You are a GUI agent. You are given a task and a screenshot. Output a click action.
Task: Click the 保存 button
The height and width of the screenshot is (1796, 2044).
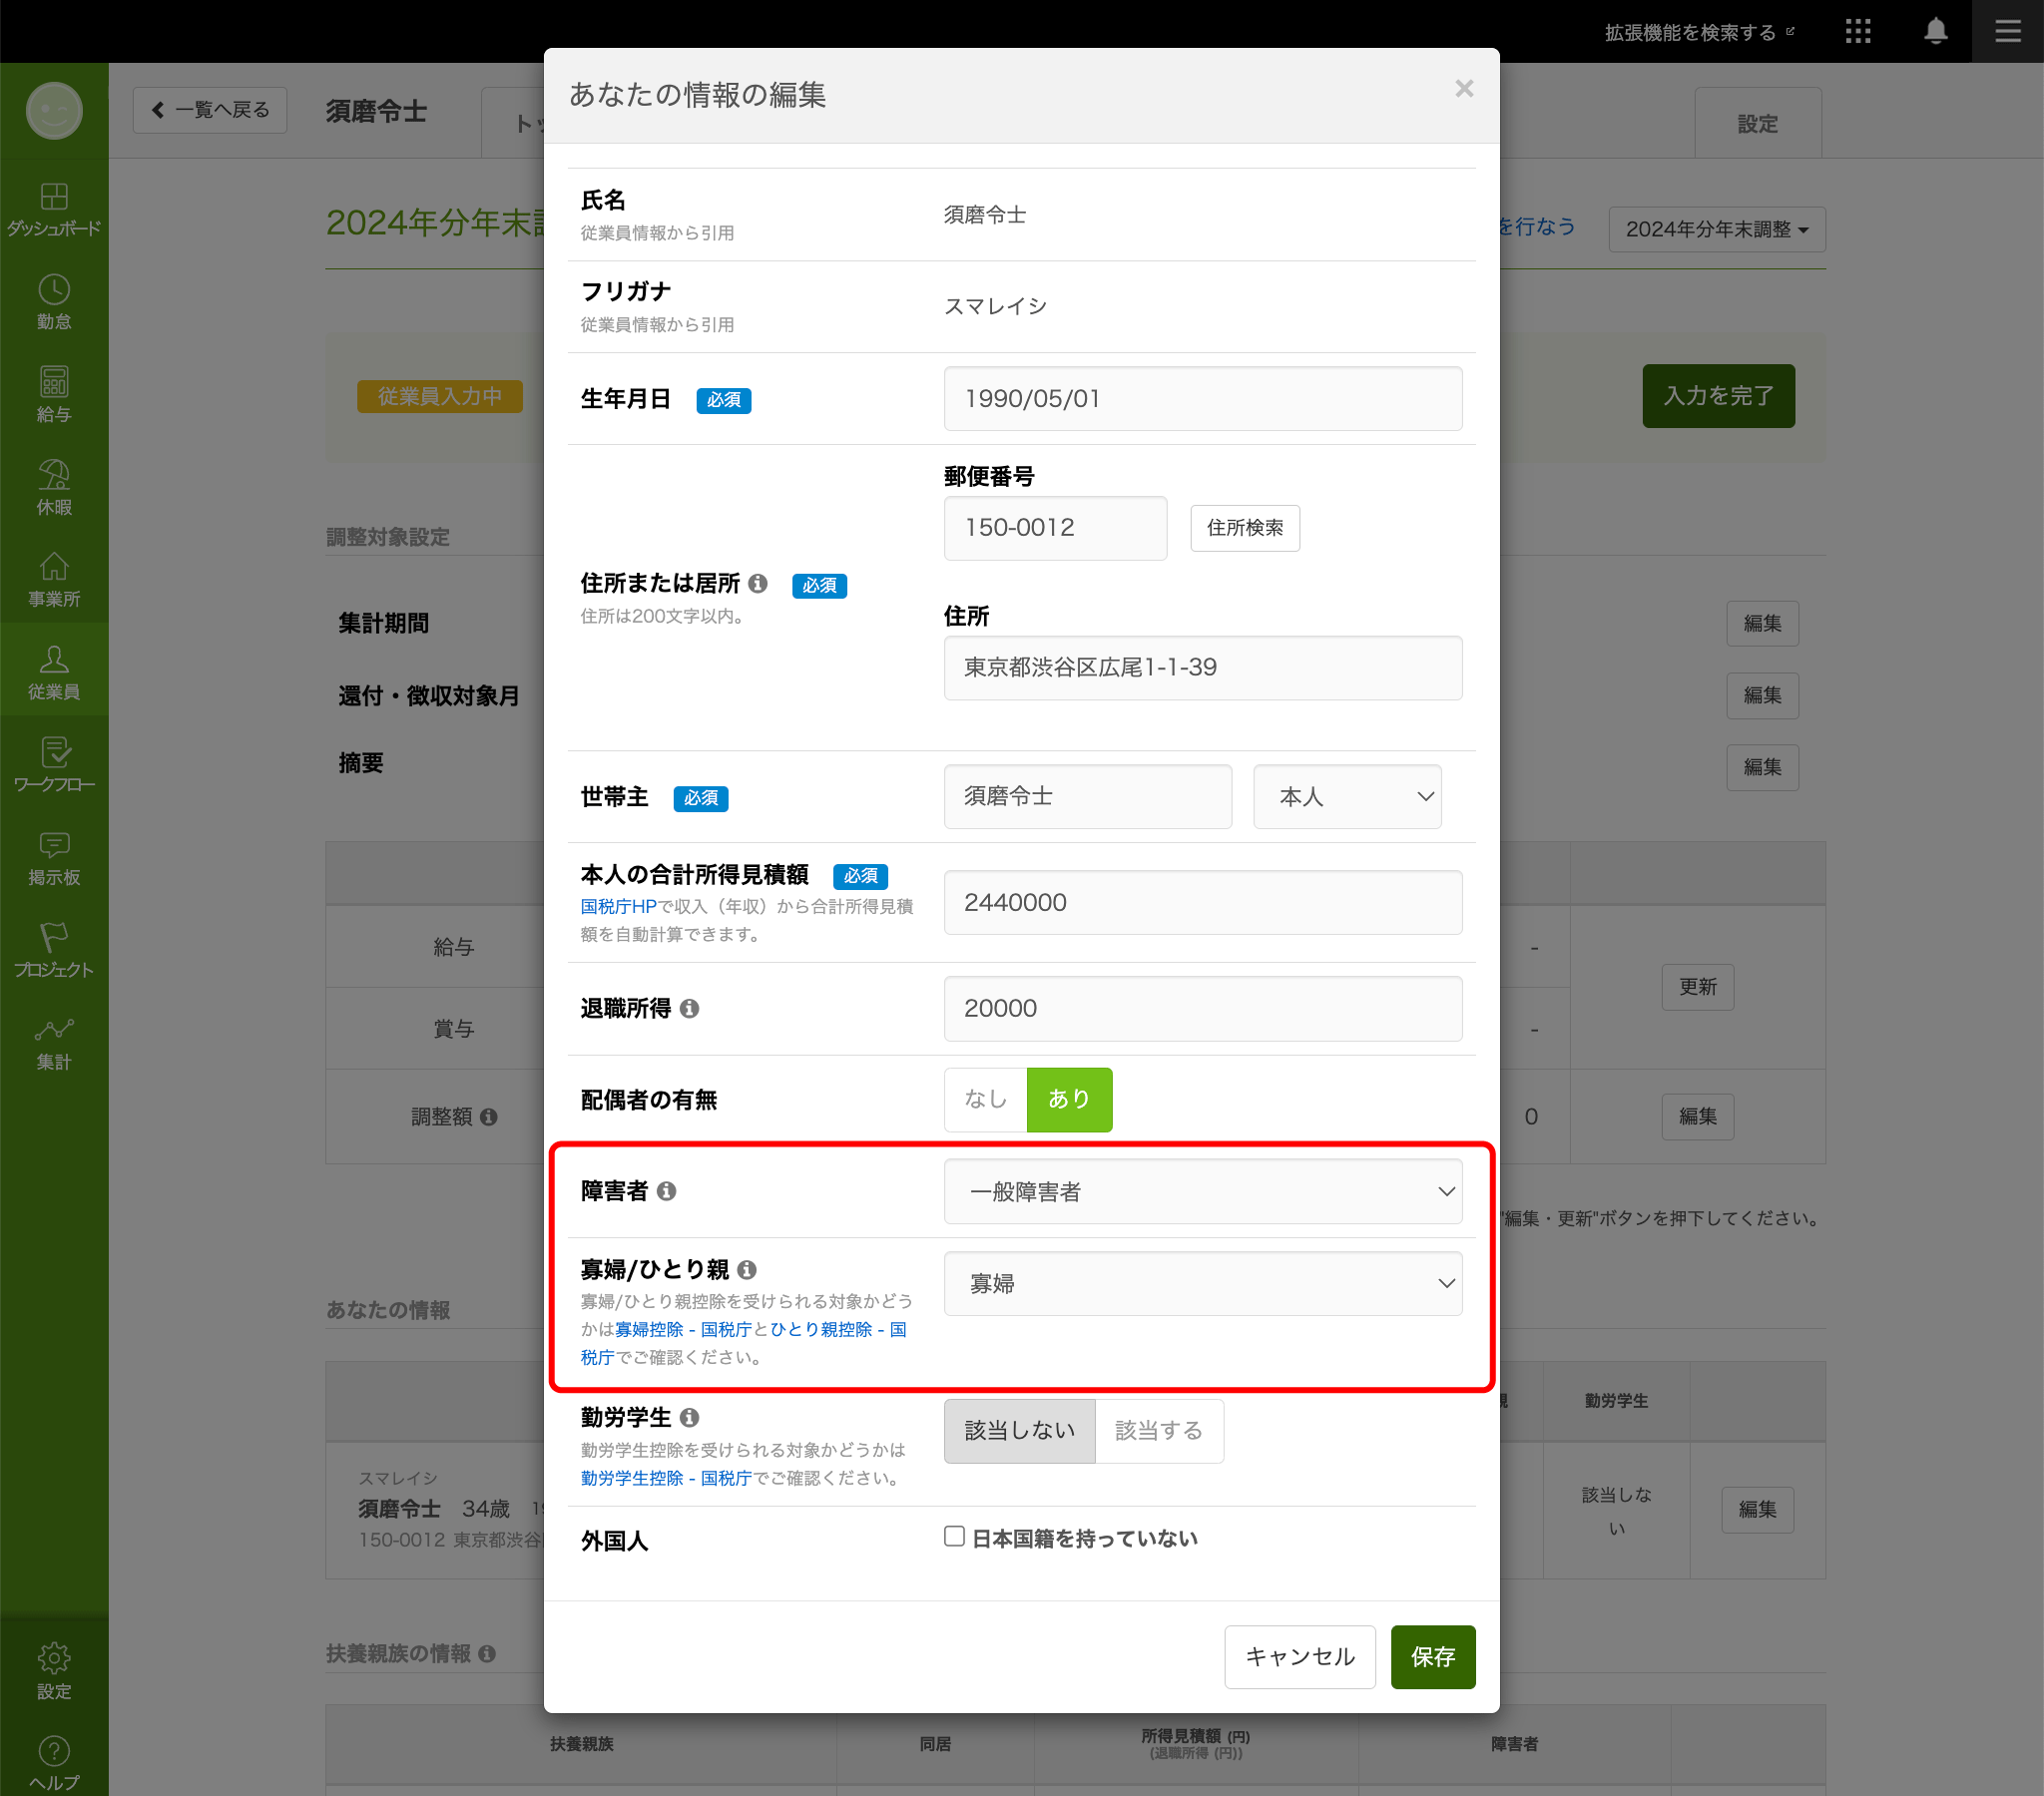pyautogui.click(x=1433, y=1656)
